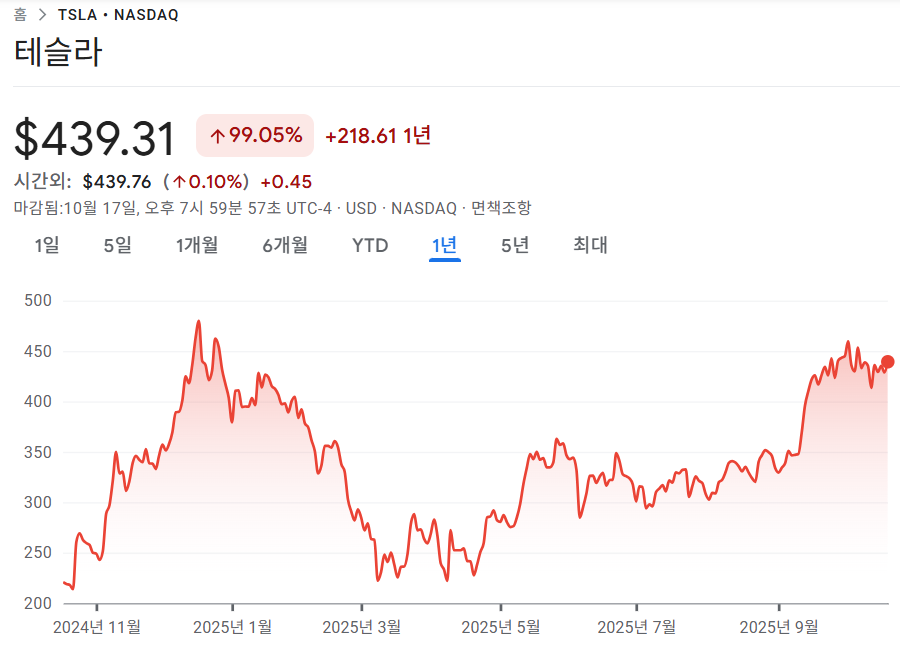Click the active 1년 range tab
This screenshot has width=900, height=652.
[x=445, y=245]
